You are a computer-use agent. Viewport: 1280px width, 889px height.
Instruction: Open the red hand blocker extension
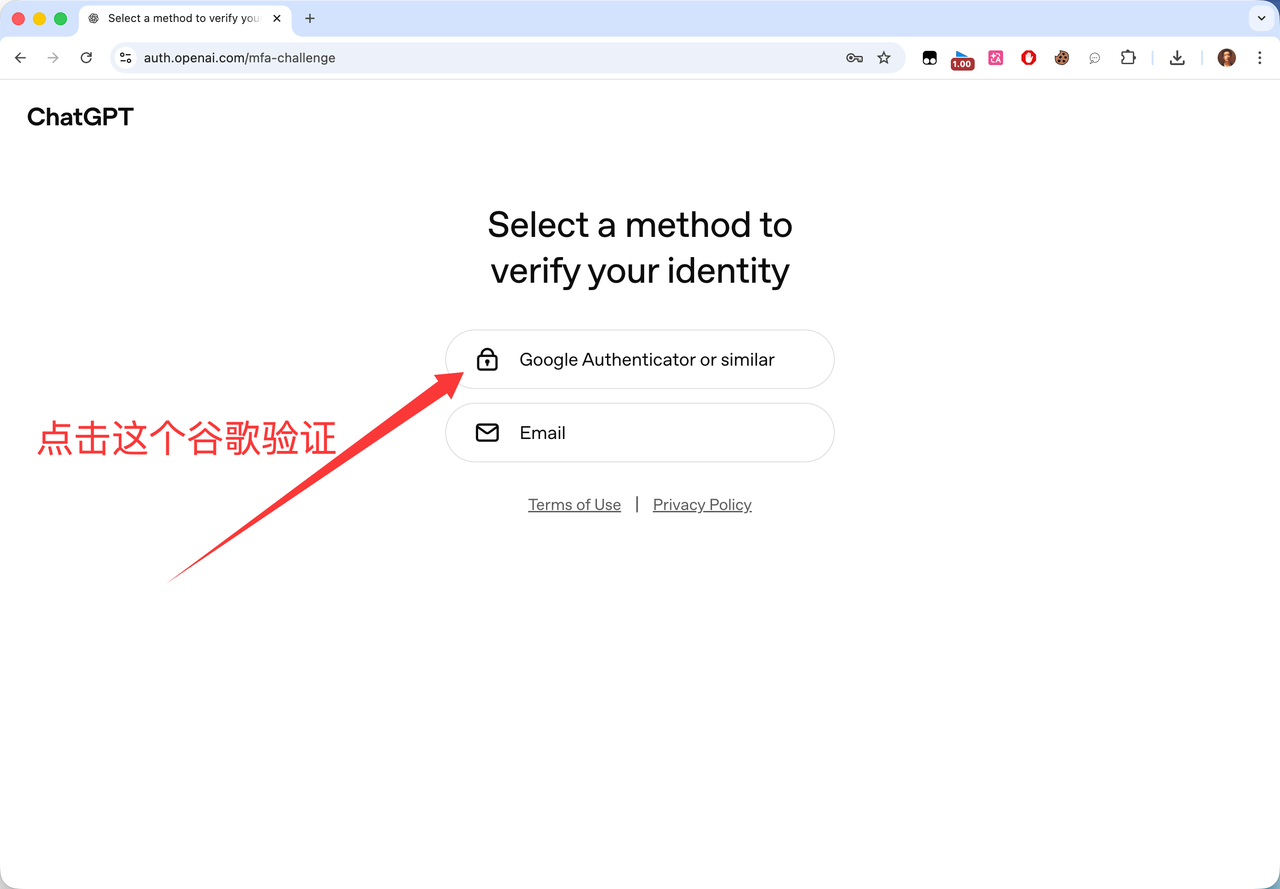click(x=1028, y=58)
